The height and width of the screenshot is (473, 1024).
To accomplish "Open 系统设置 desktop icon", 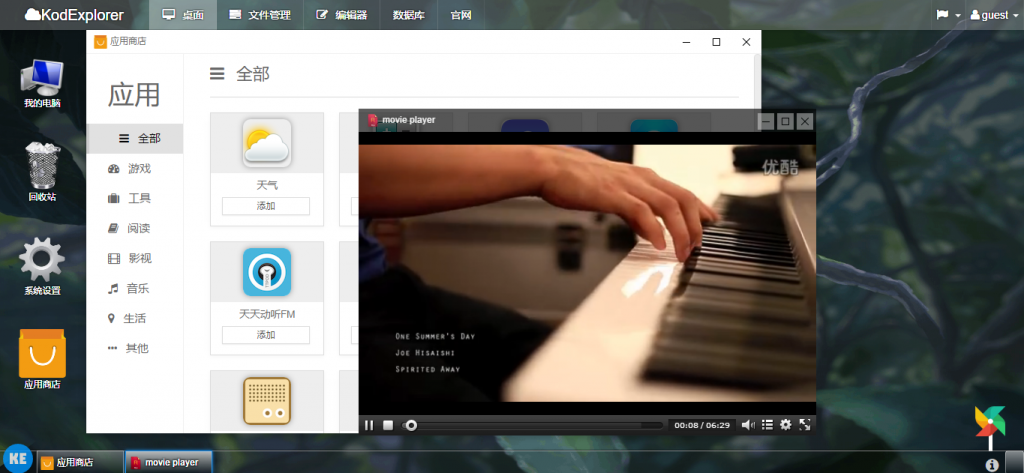I will (42, 266).
